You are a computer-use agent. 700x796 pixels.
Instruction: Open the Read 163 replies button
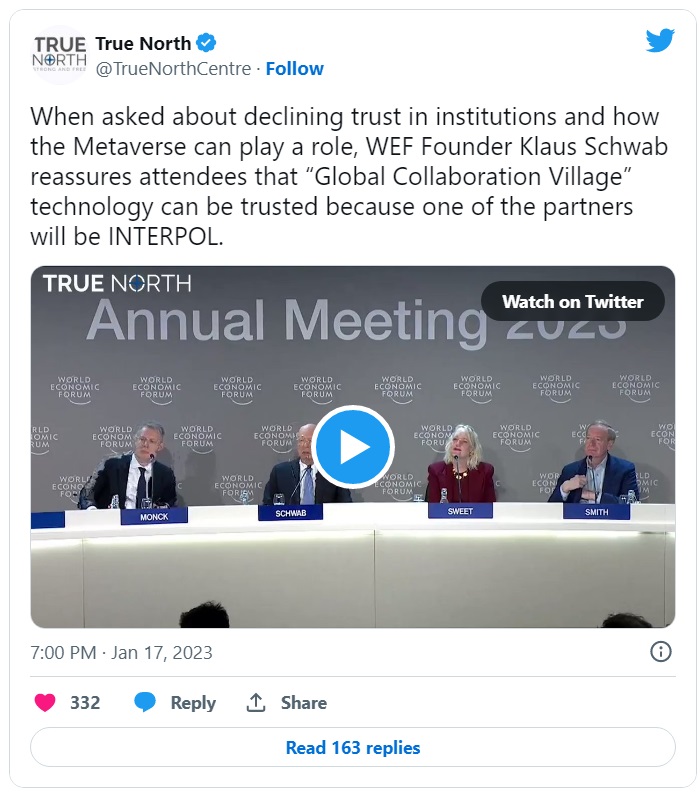pos(353,747)
